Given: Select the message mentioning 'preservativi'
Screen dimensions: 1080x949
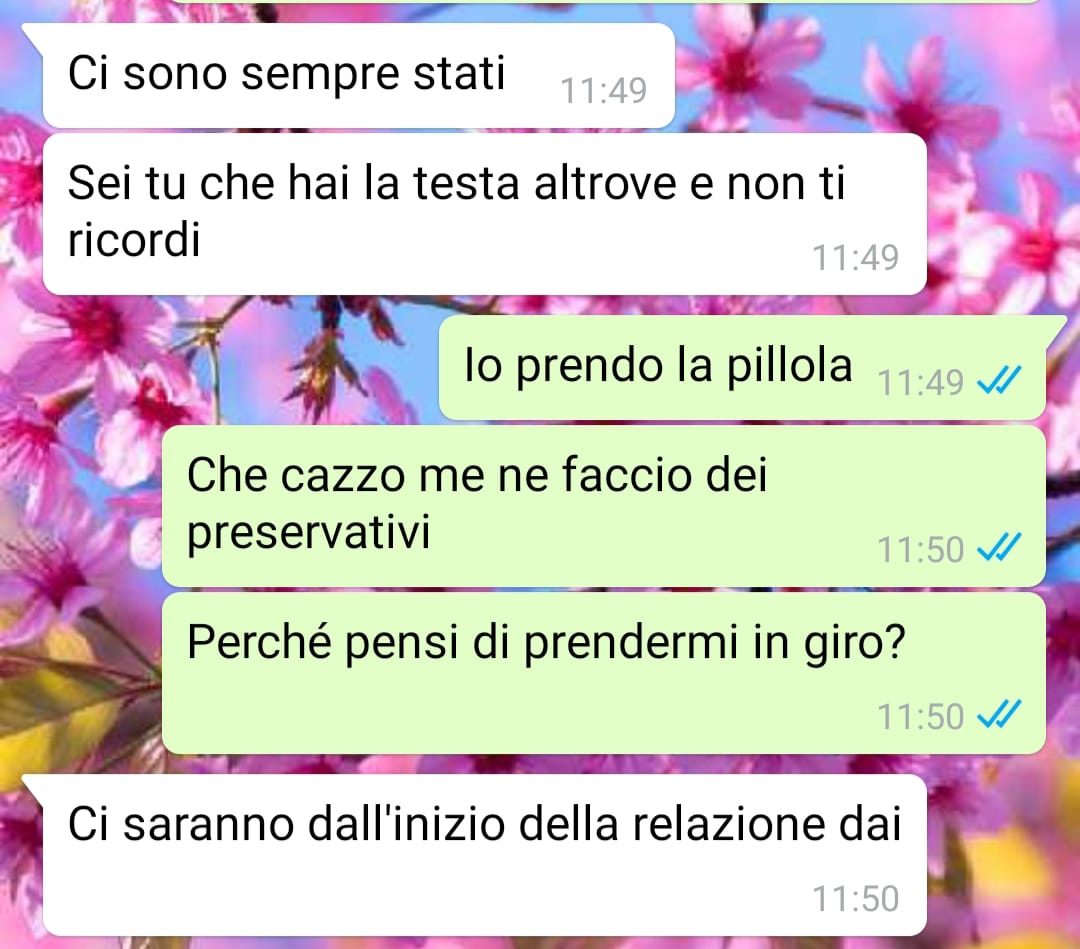Looking at the screenshot, I should click(x=603, y=506).
